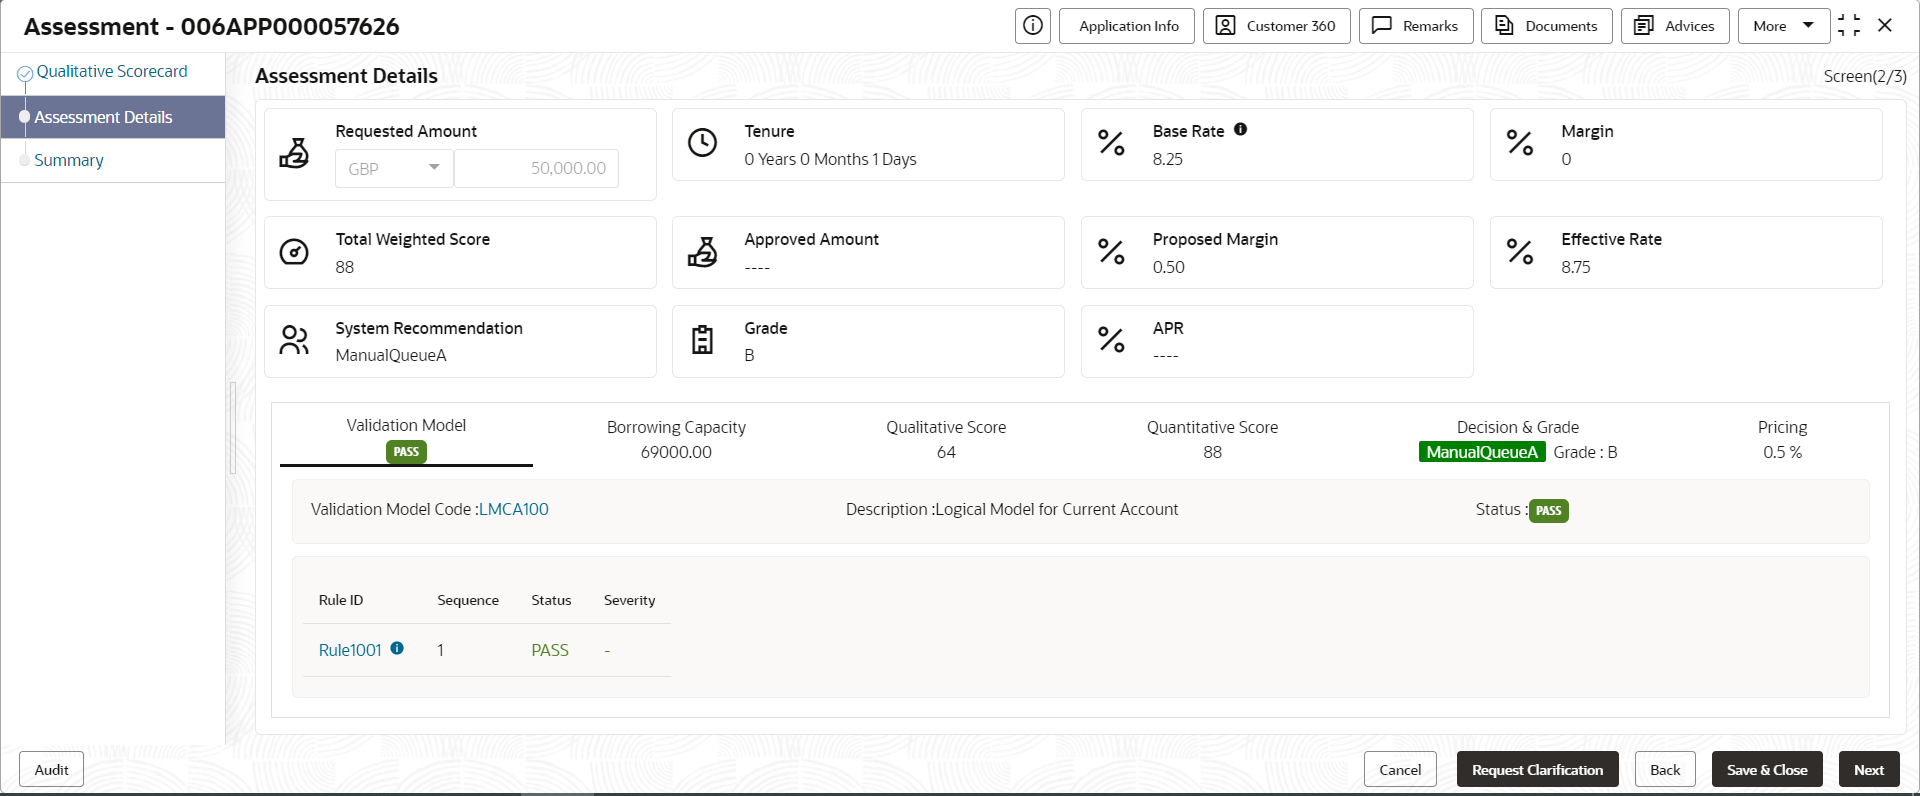
Task: Click the Total Weighted Score gauge icon
Action: point(294,252)
